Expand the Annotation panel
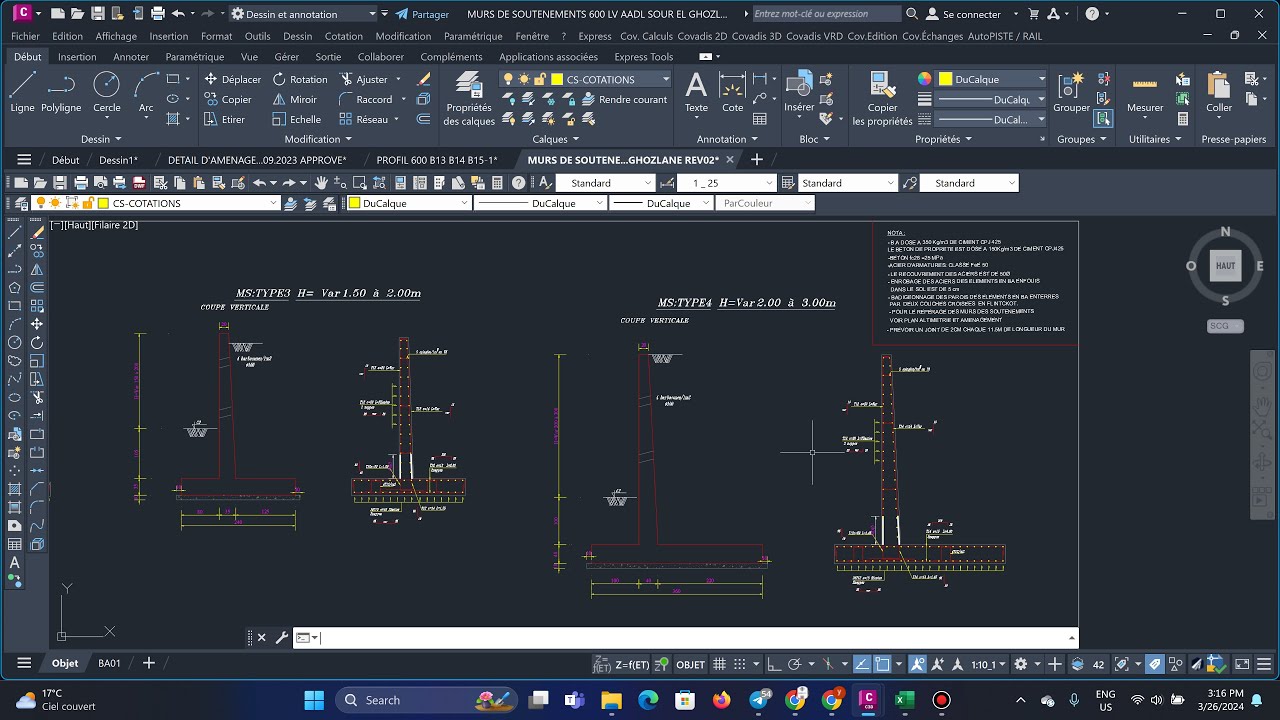This screenshot has width=1280, height=720. pyautogui.click(x=727, y=139)
